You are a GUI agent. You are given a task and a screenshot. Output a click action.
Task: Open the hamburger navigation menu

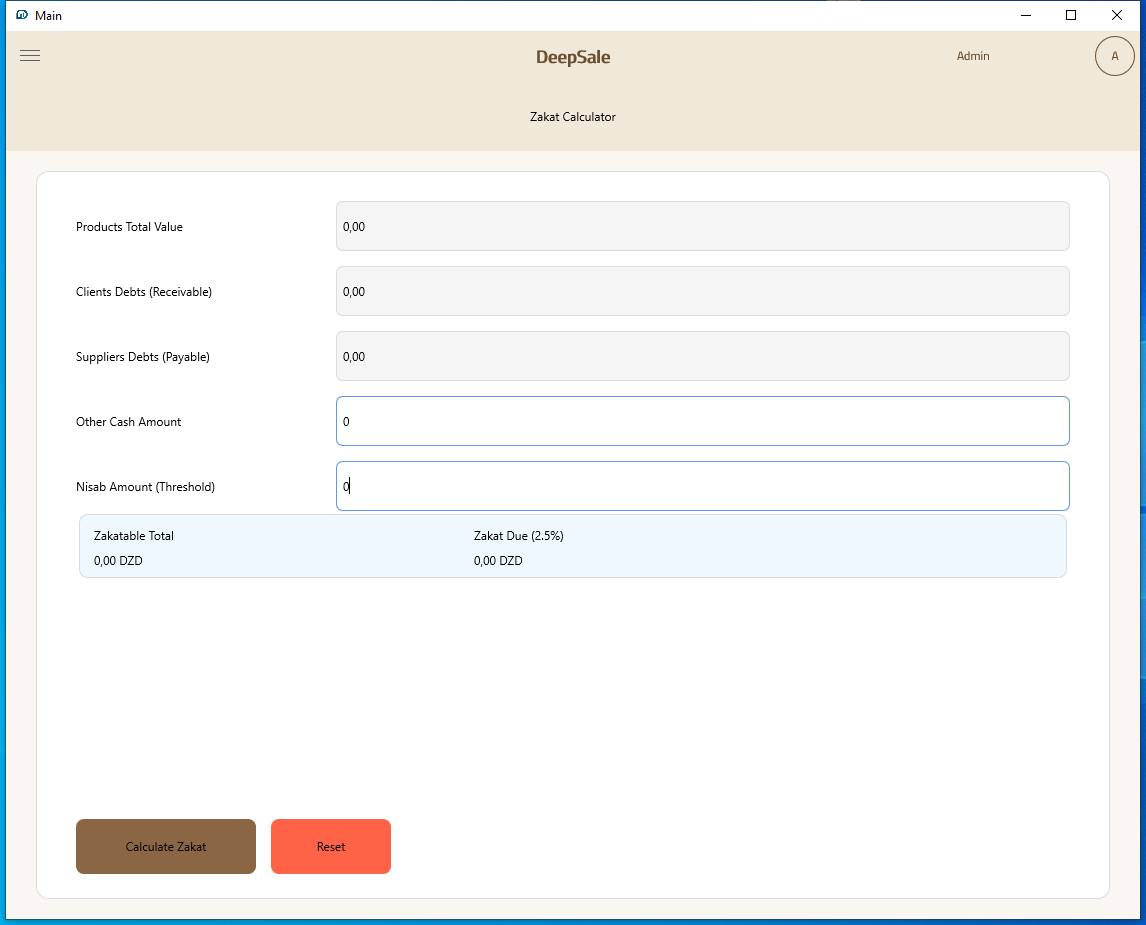point(30,56)
